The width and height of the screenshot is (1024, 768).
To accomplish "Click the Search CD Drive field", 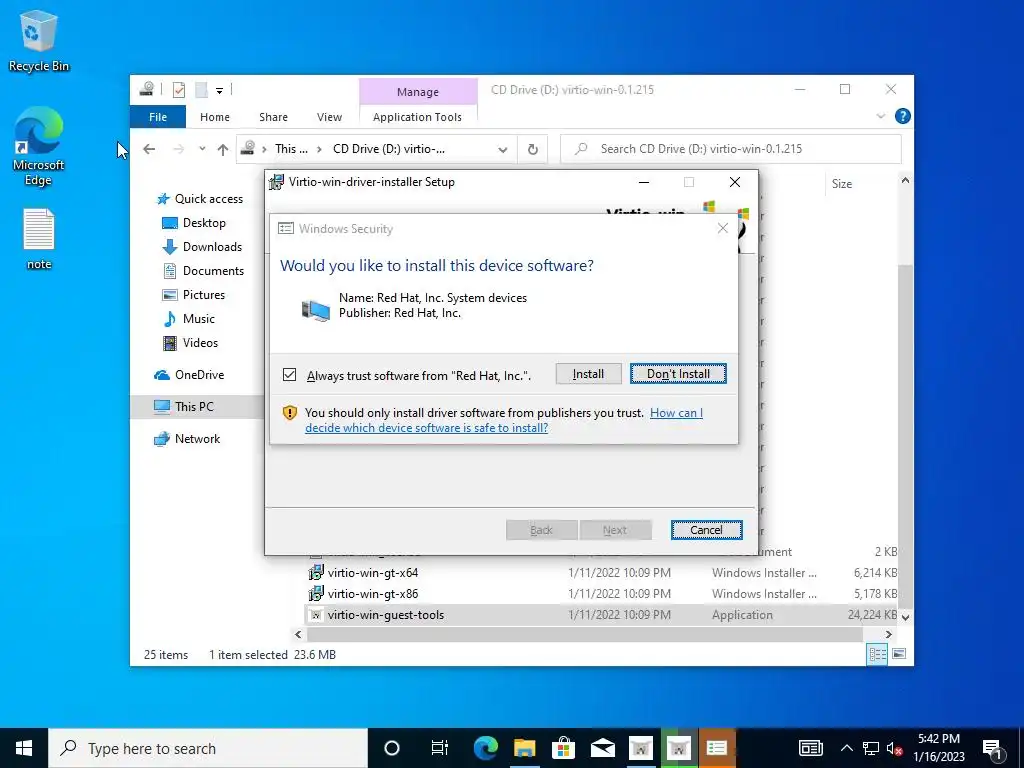I will tap(731, 149).
